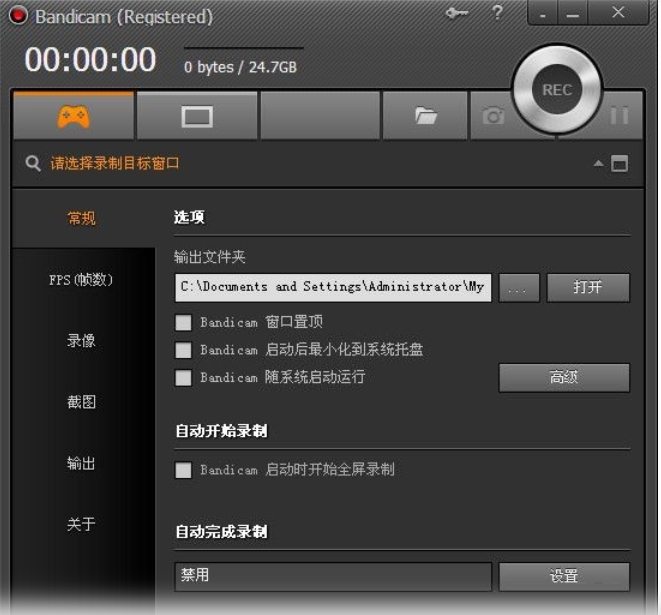Open registration key icon in title bar
661x615 pixels.
point(456,13)
